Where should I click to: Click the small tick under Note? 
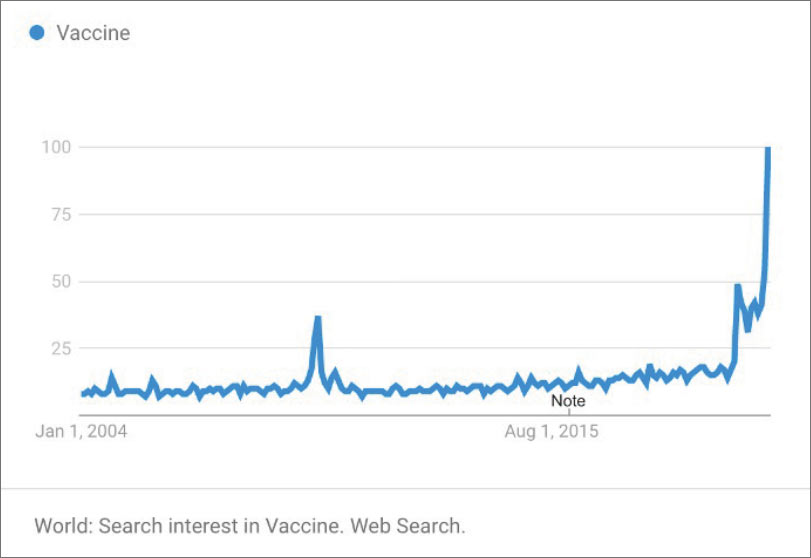569,412
